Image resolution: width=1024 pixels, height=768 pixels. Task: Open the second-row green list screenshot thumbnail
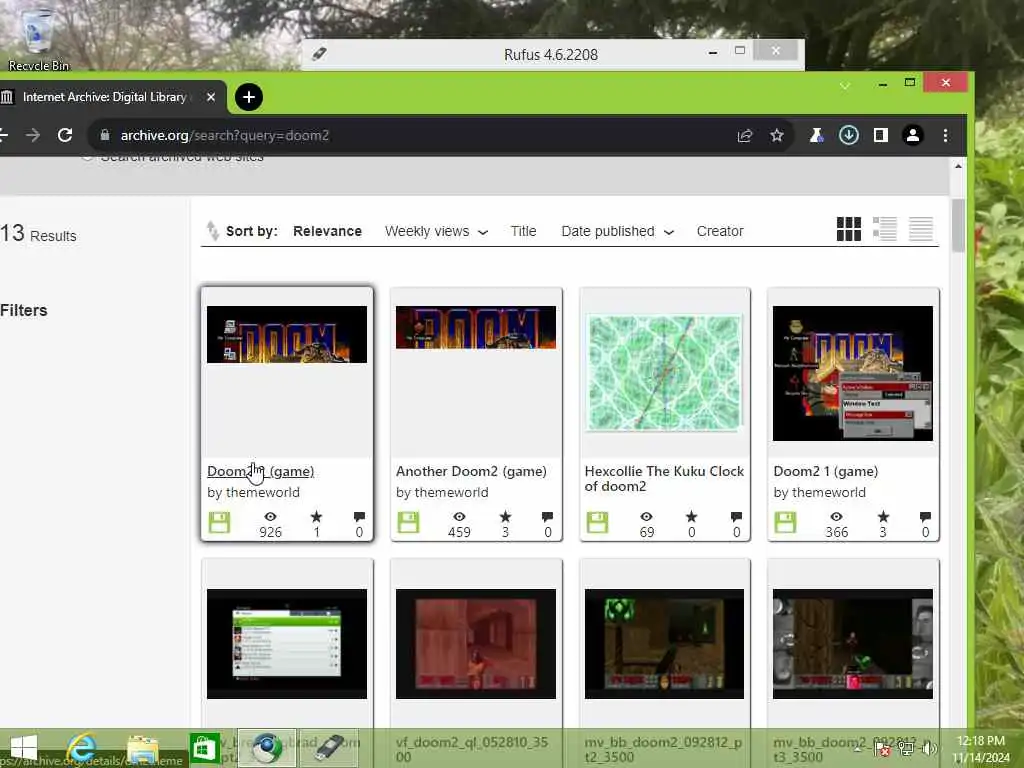287,644
